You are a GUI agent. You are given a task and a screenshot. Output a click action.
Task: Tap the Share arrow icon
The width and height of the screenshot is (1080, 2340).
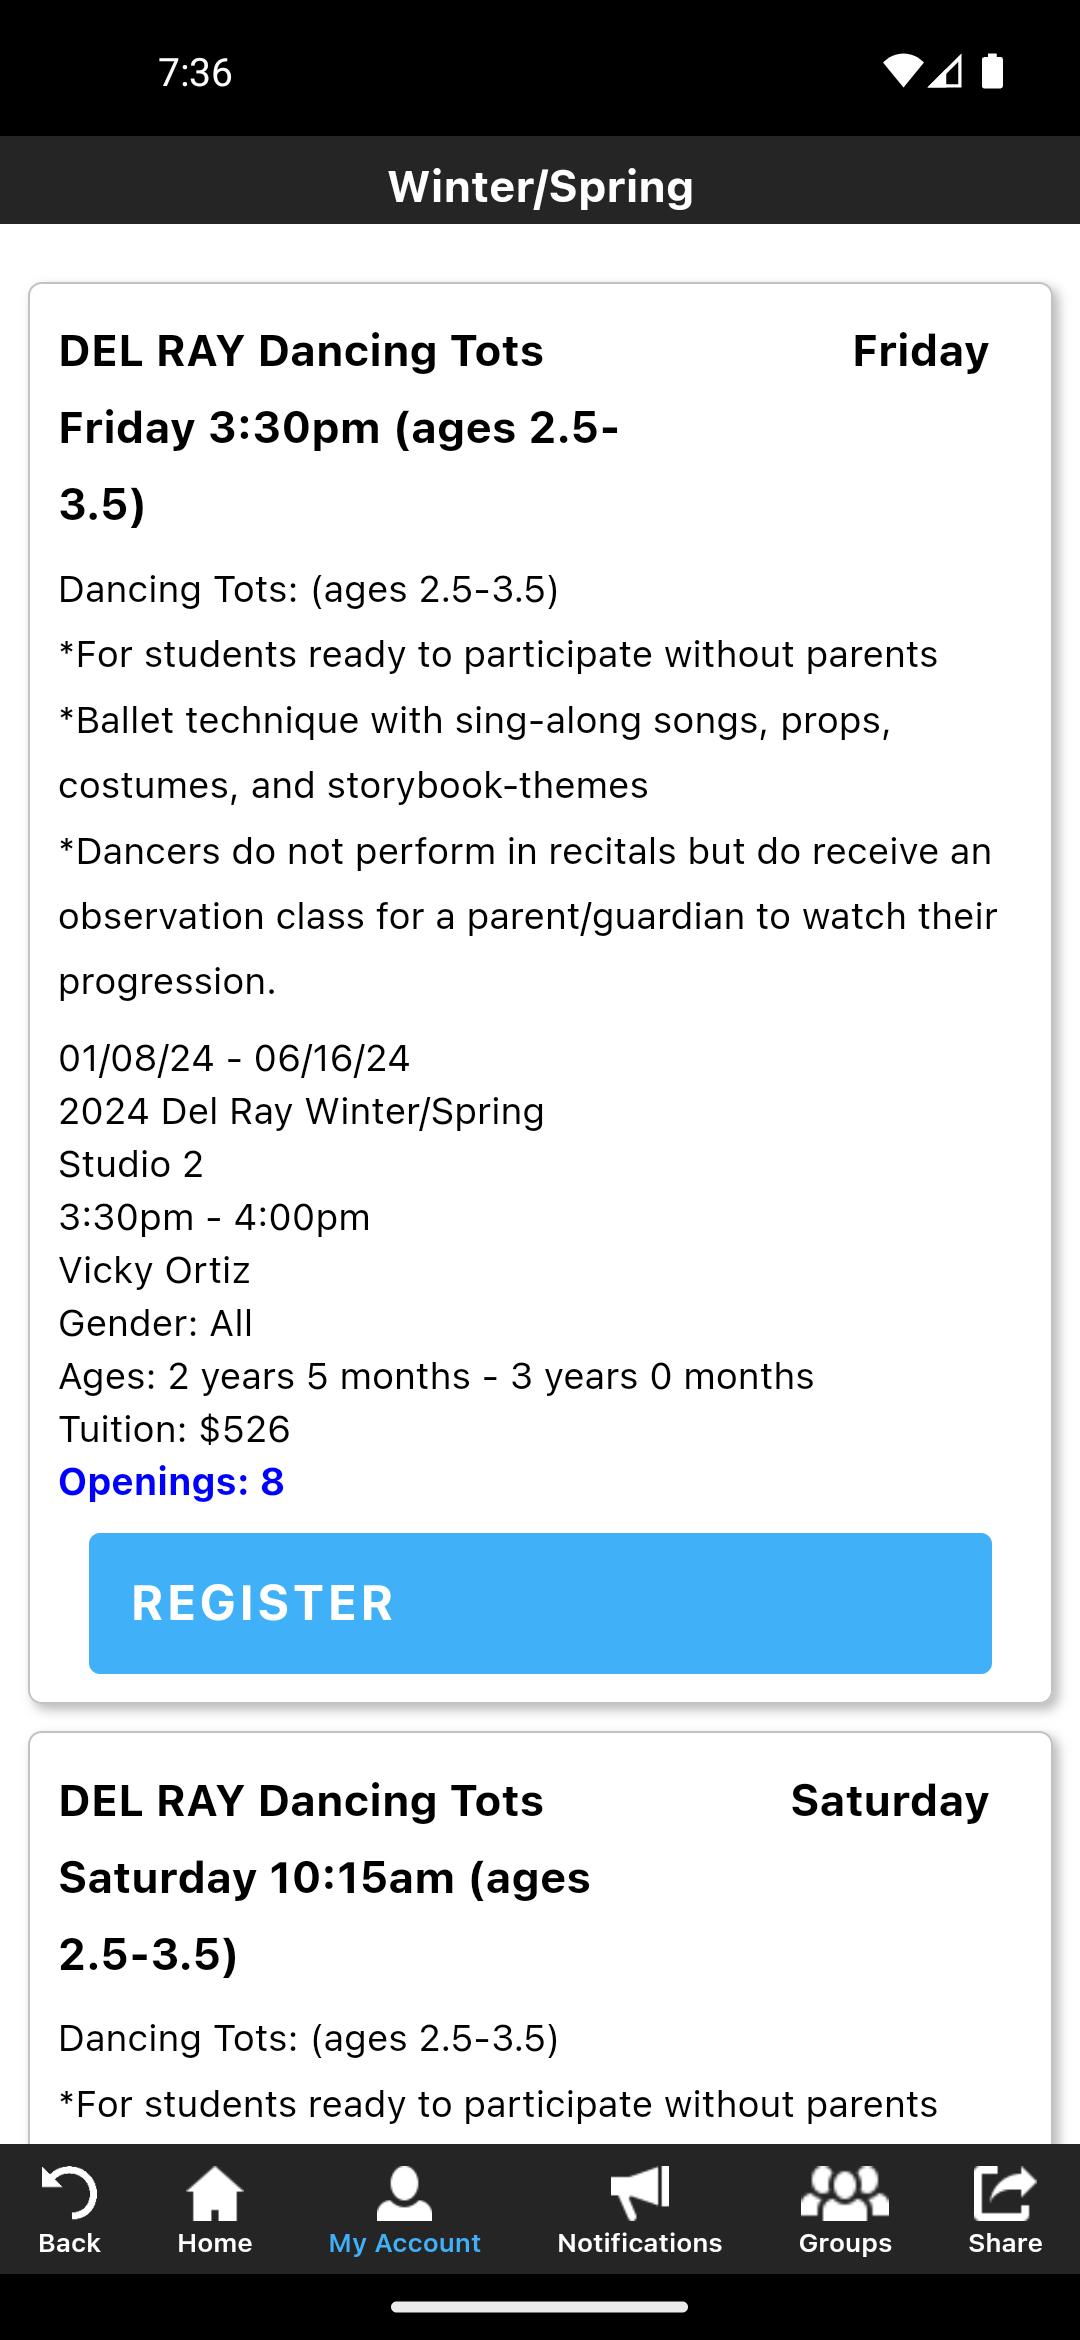click(1005, 2193)
